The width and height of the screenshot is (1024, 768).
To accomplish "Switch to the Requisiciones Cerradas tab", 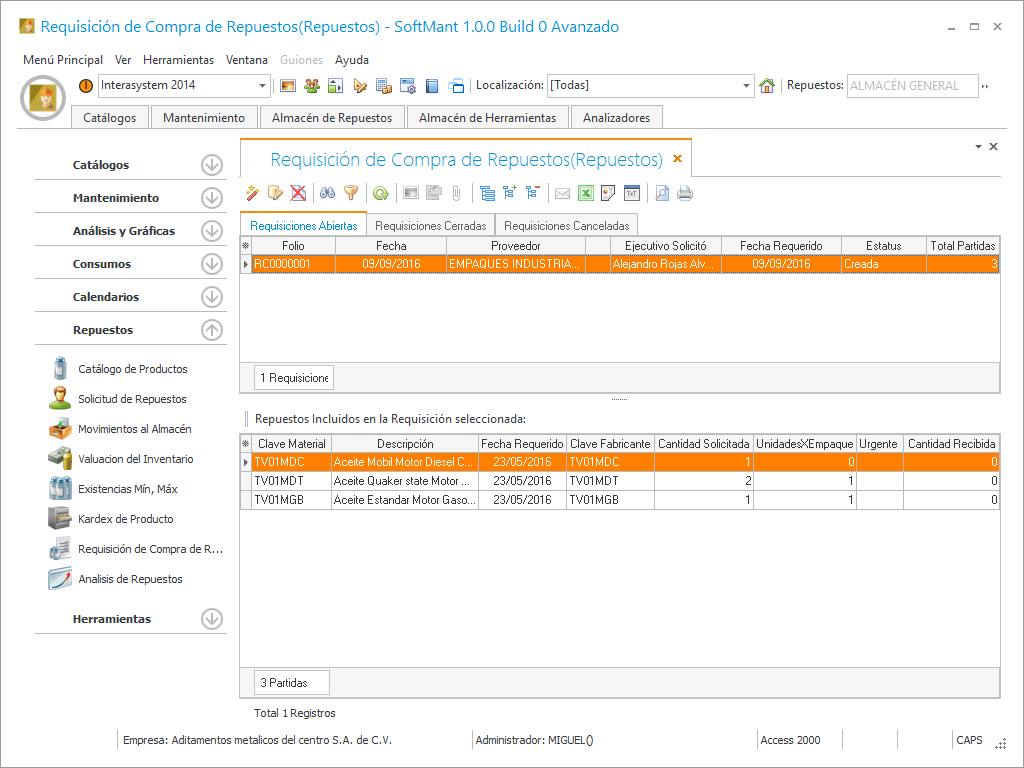I will point(430,225).
